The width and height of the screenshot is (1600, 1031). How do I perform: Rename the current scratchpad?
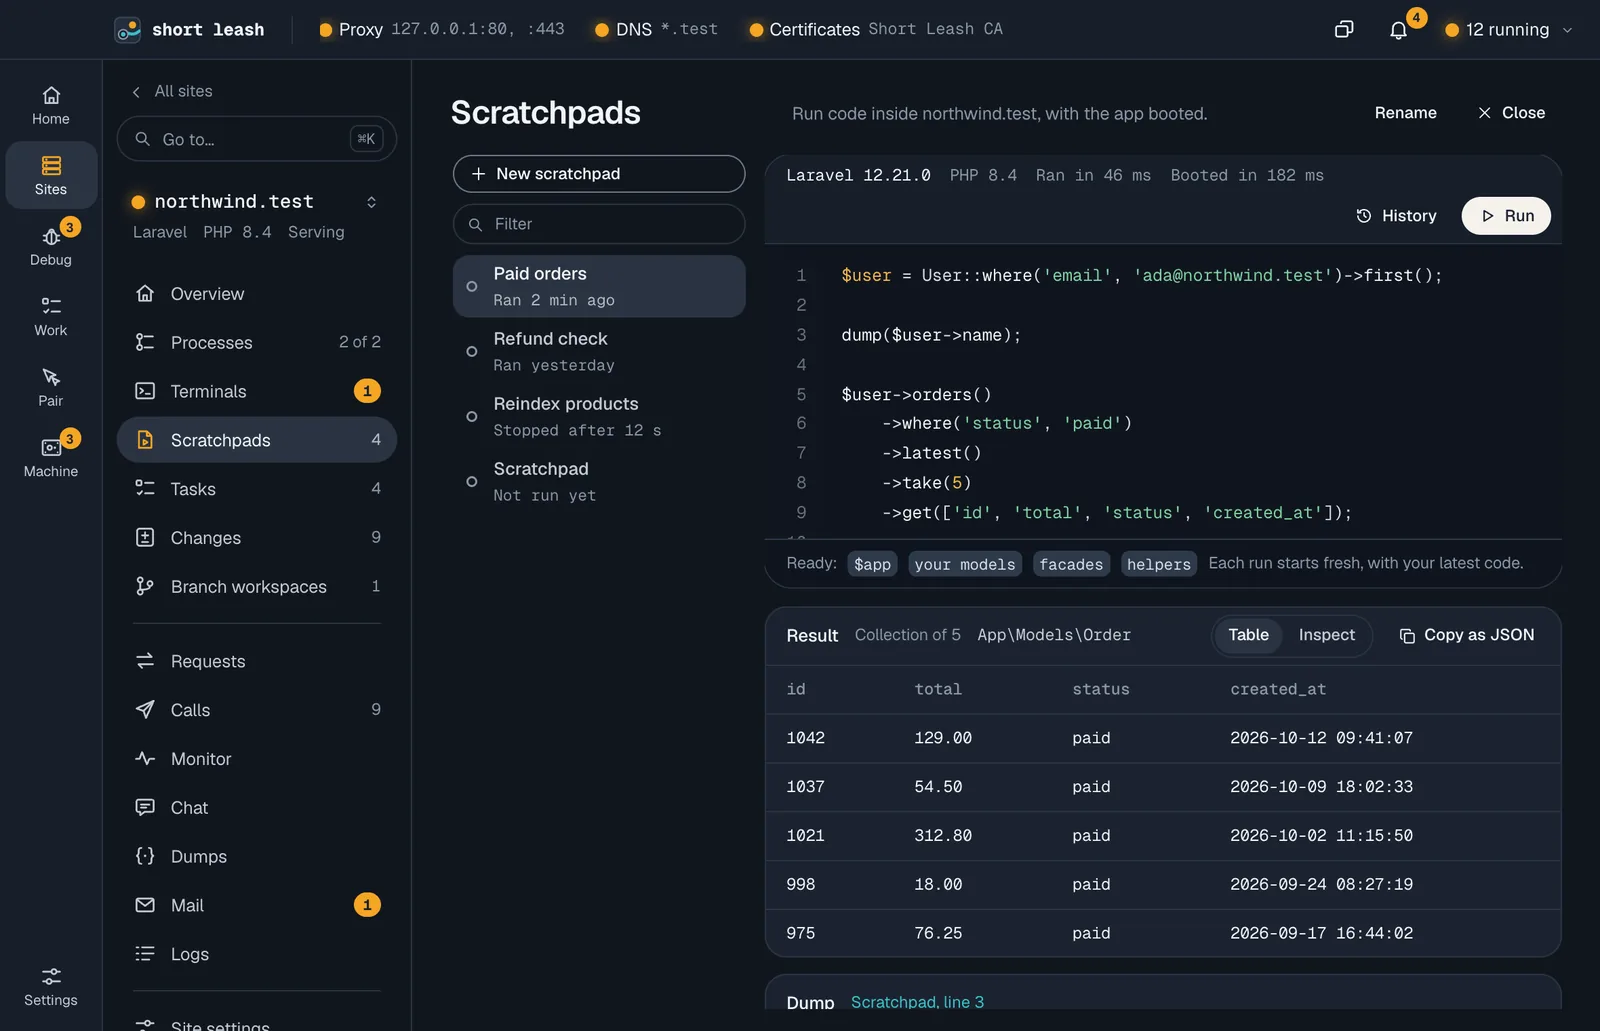[1405, 113]
